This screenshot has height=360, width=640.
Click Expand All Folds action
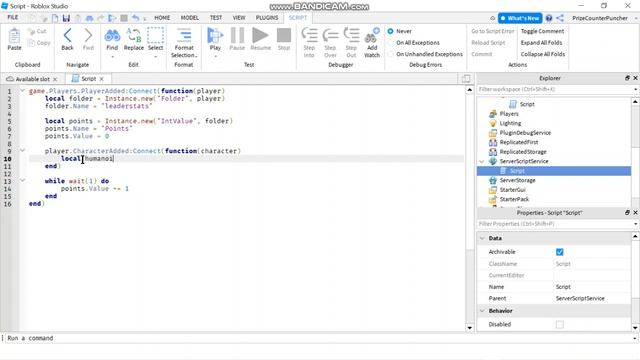click(541, 42)
